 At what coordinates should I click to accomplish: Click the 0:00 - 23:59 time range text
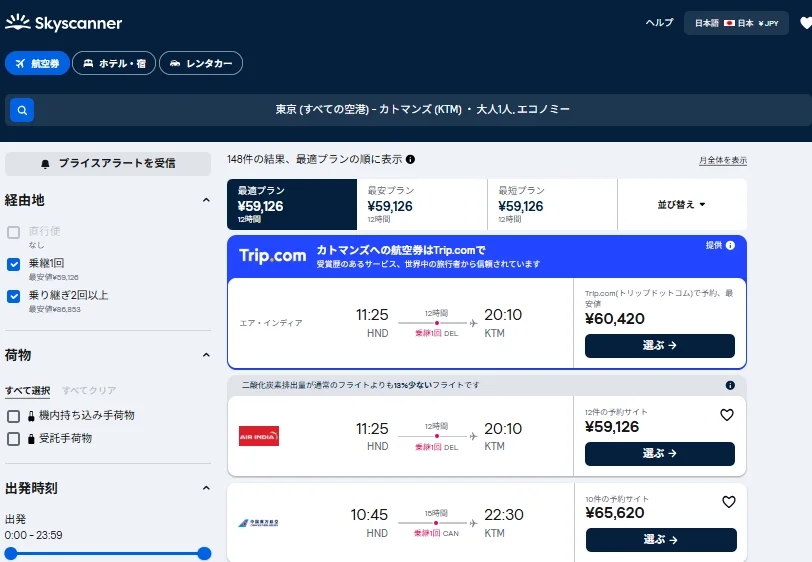[x=33, y=535]
